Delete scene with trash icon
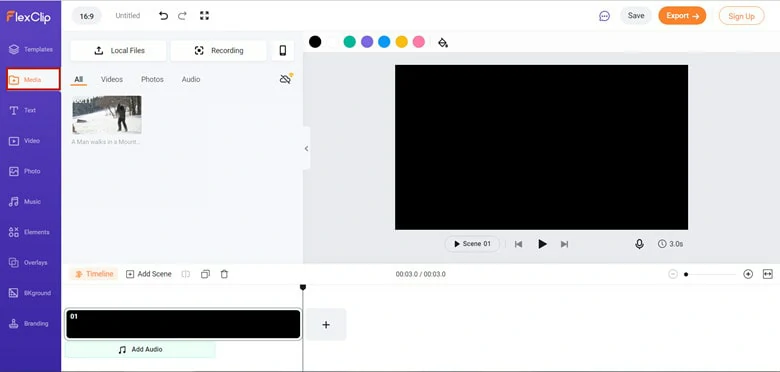Screen dimensions: 780x372 [x=224, y=274]
